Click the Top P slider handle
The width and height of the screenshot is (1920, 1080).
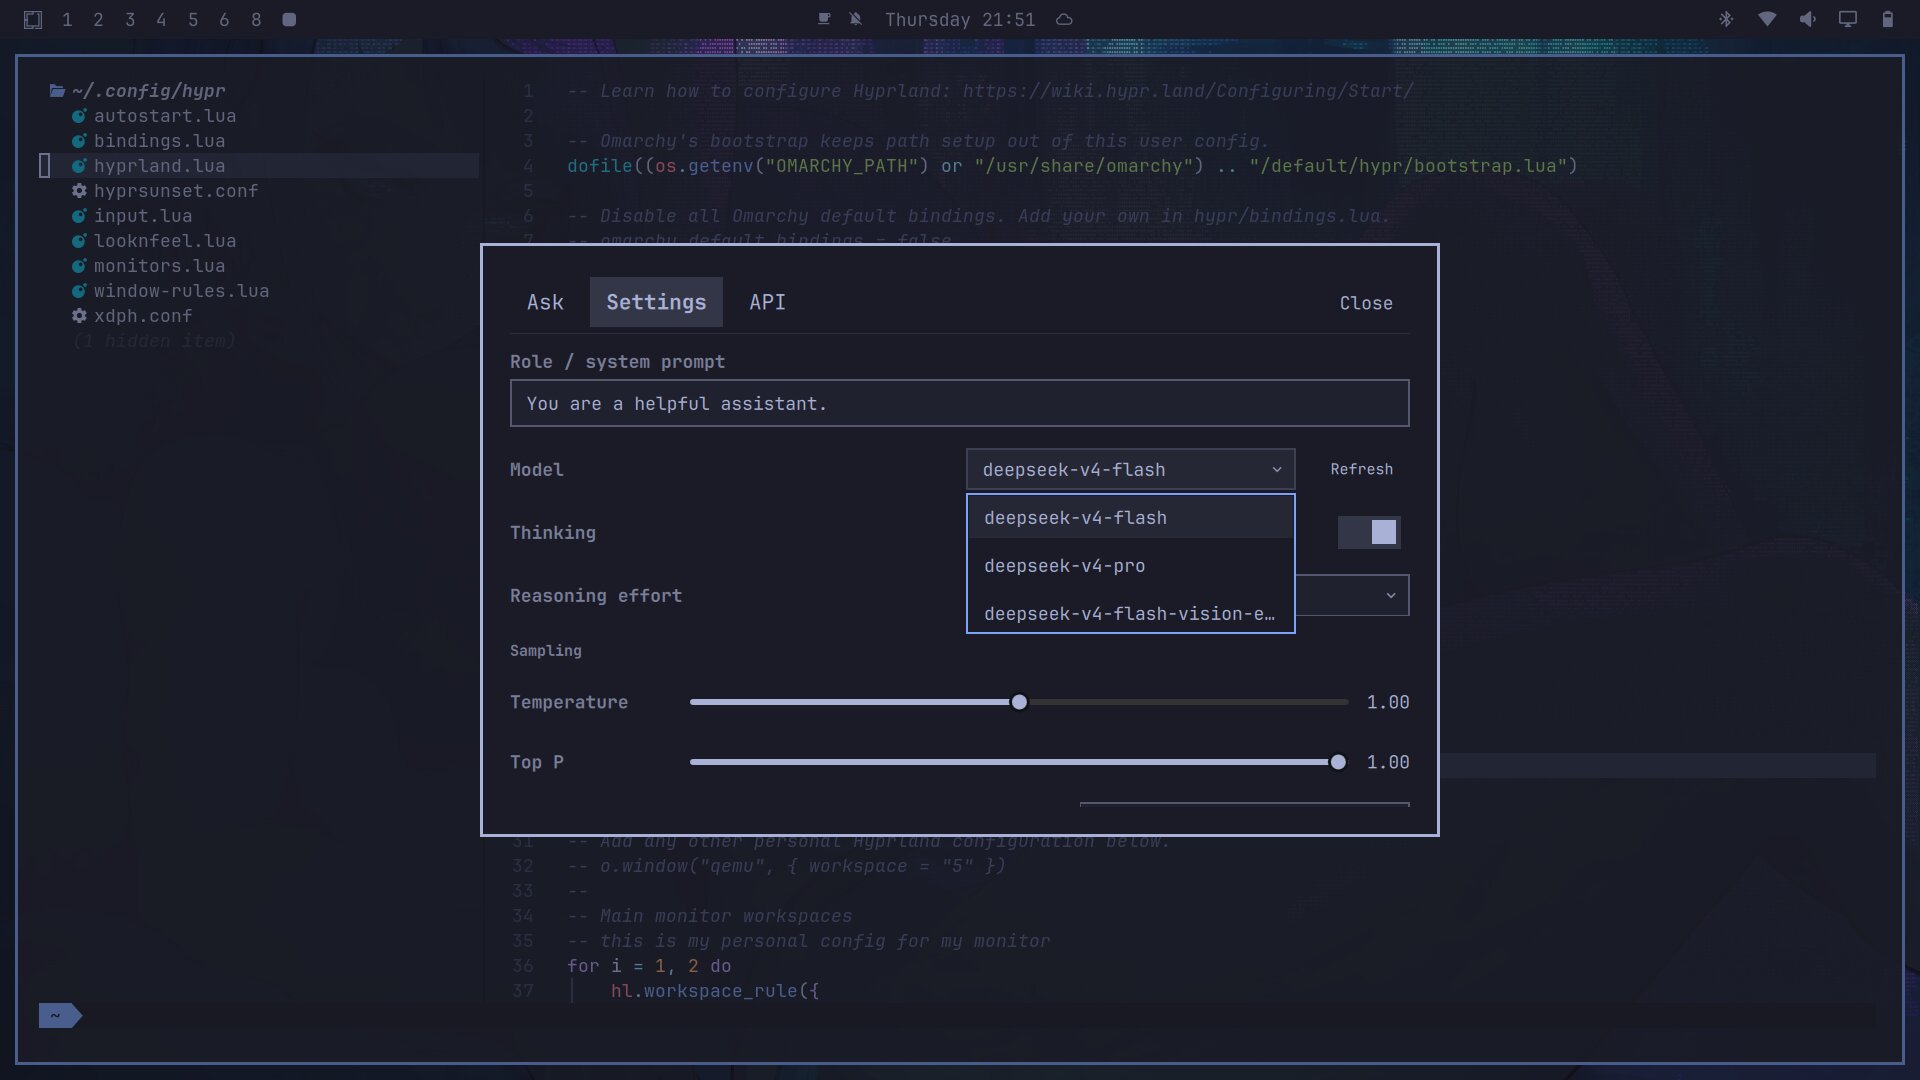(1338, 762)
